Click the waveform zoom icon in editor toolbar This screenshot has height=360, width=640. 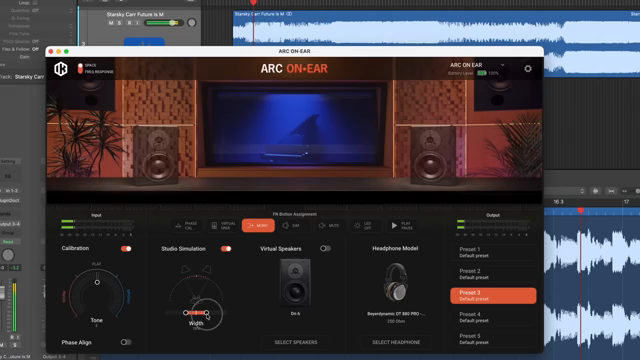pyautogui.click(x=596, y=191)
